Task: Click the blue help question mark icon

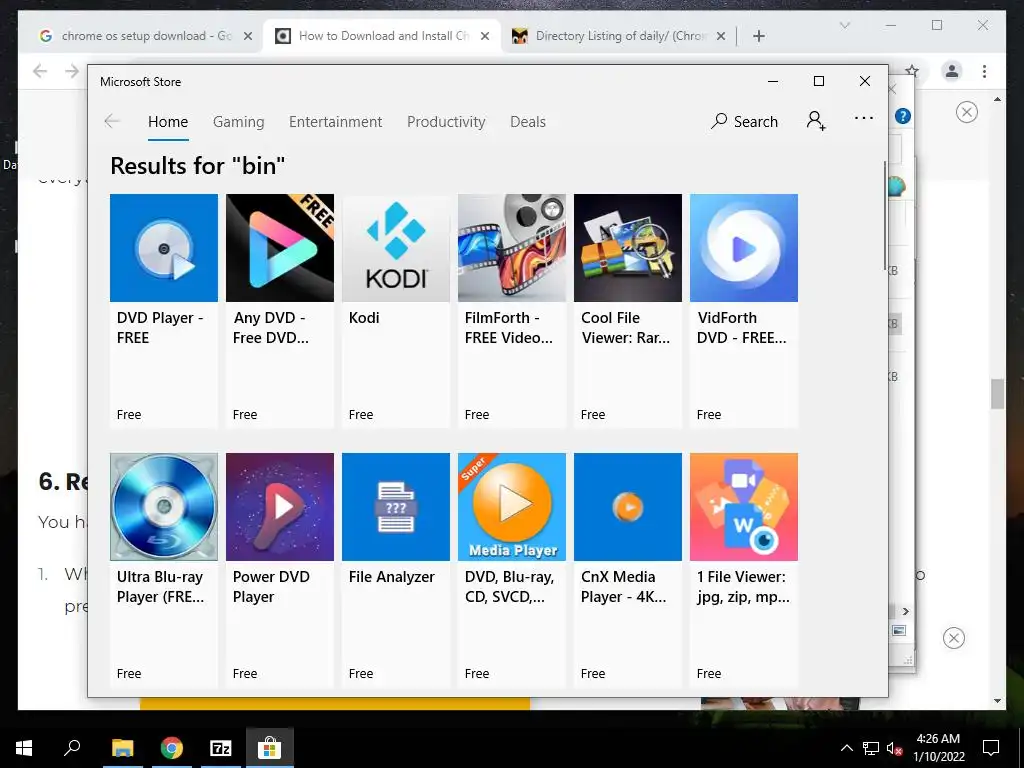Action: 903,116
